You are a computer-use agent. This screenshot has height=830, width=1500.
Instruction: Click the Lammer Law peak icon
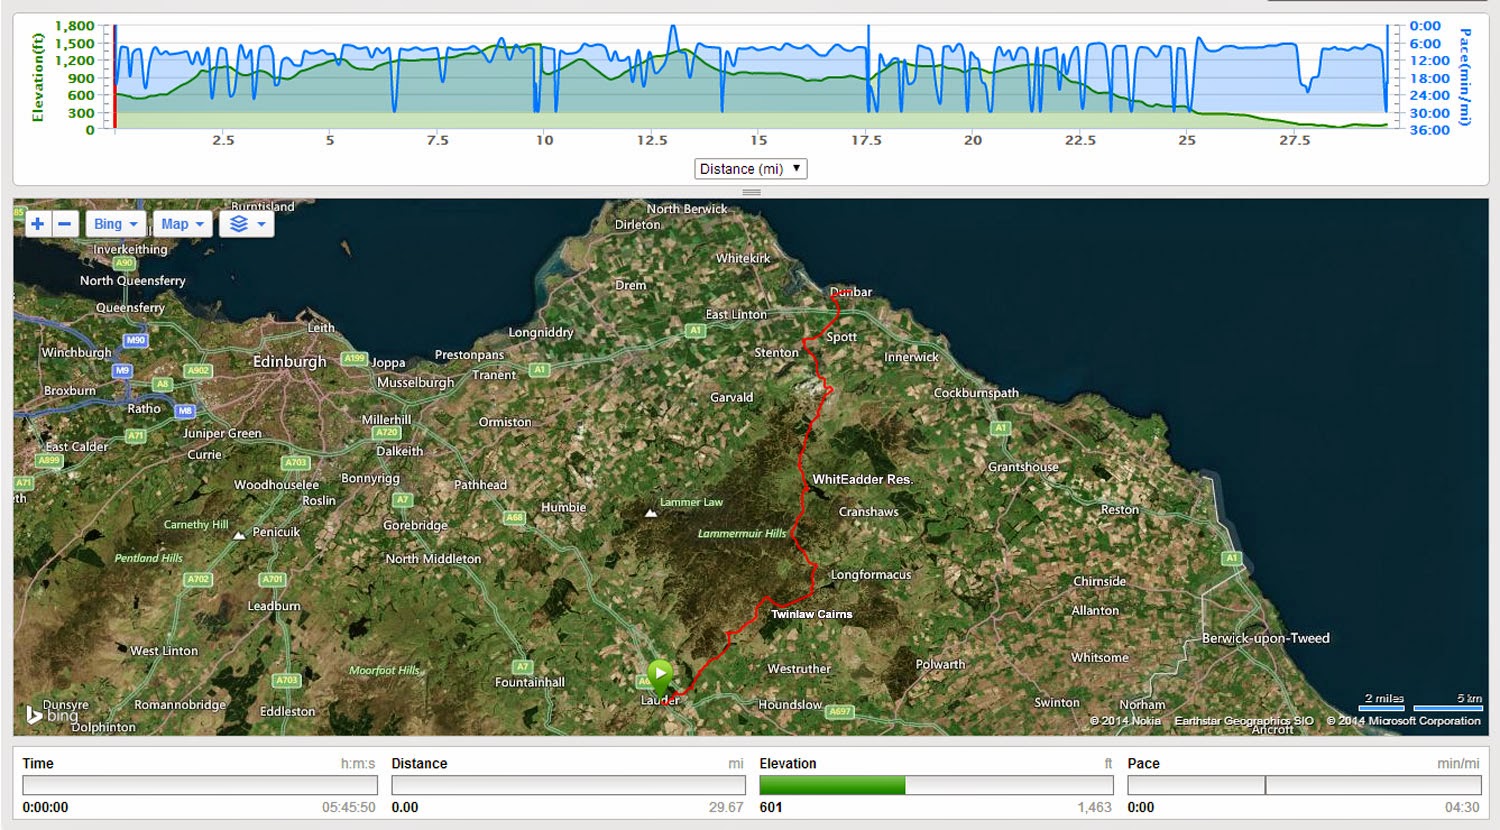click(651, 513)
